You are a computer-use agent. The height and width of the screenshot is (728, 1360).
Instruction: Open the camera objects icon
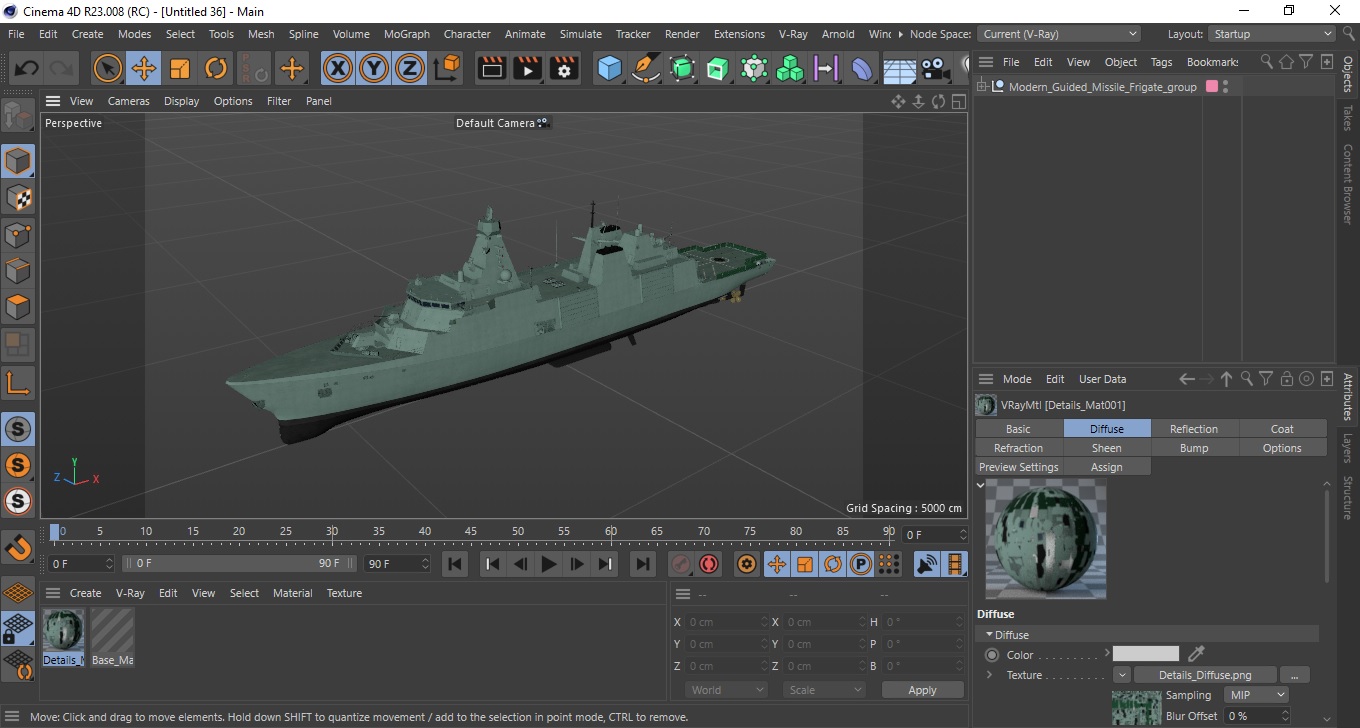pos(934,69)
